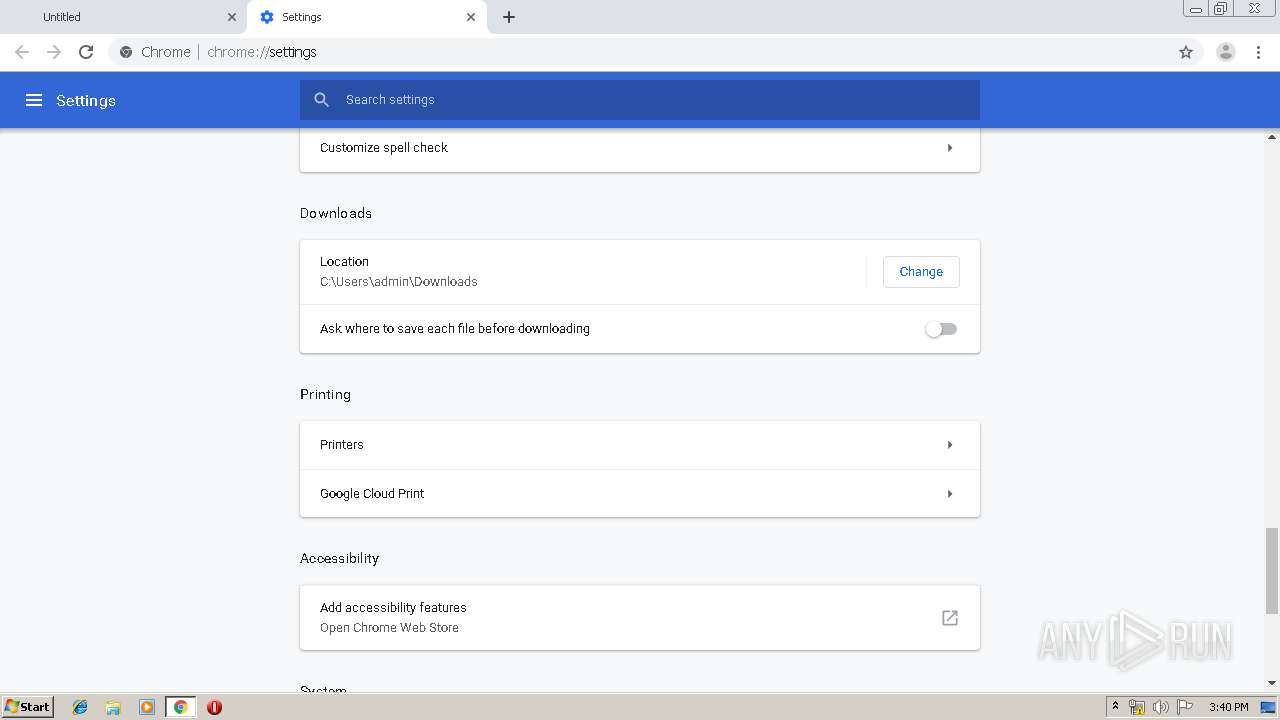Image resolution: width=1280 pixels, height=720 pixels.
Task: Toggle Ask where to save each file
Action: coord(941,329)
